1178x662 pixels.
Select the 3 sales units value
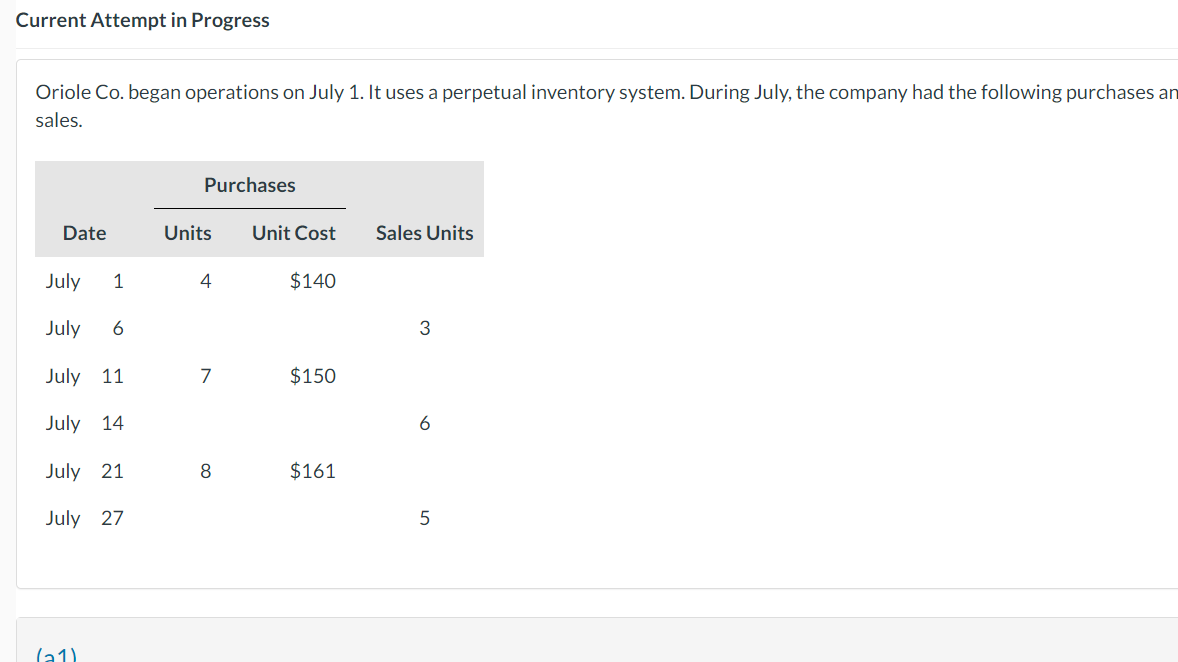click(x=424, y=328)
